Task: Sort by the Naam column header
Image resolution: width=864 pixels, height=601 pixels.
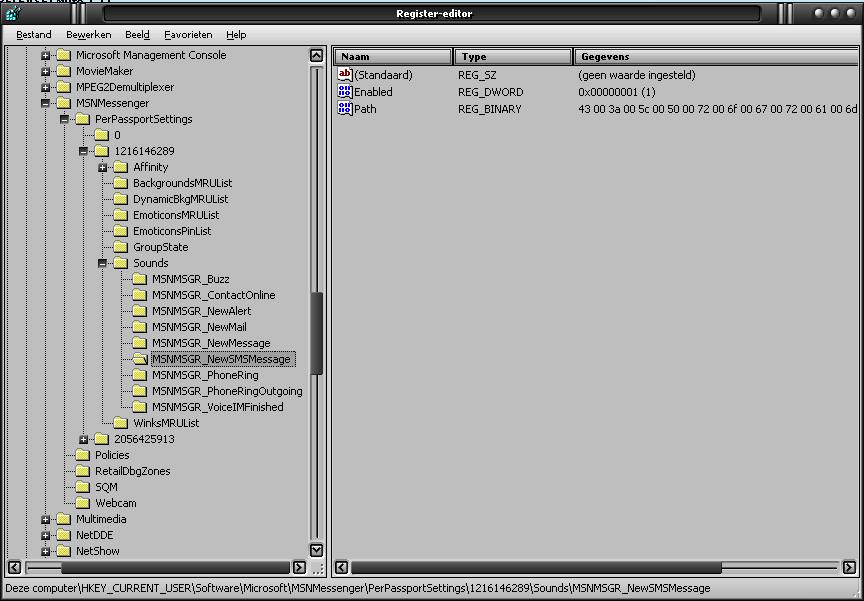Action: click(x=393, y=57)
